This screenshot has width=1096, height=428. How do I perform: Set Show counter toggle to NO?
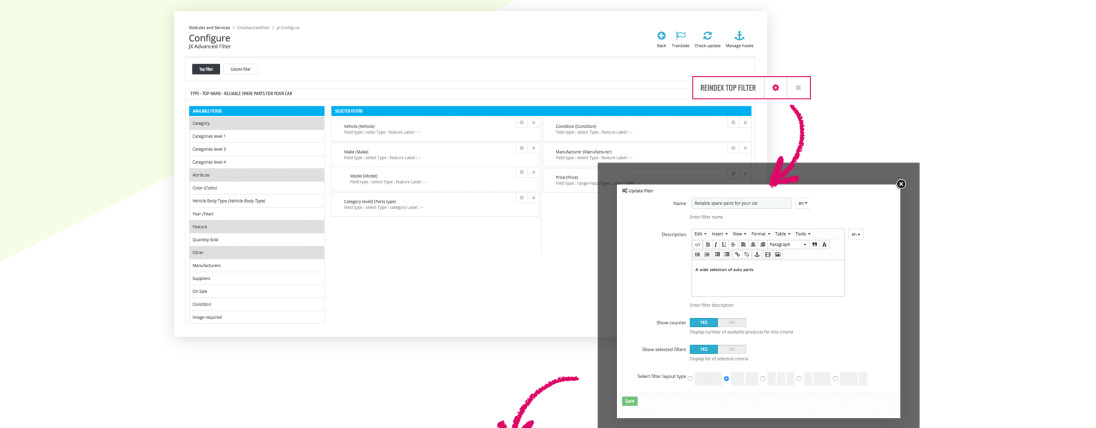point(731,322)
